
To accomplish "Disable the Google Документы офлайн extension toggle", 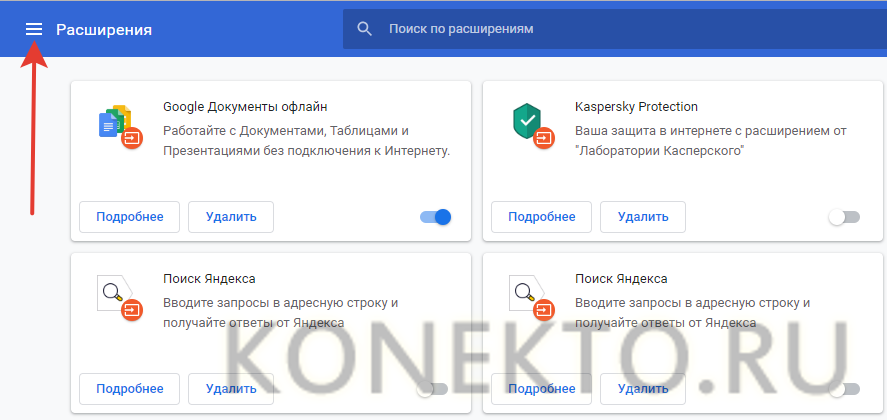I will 436,217.
